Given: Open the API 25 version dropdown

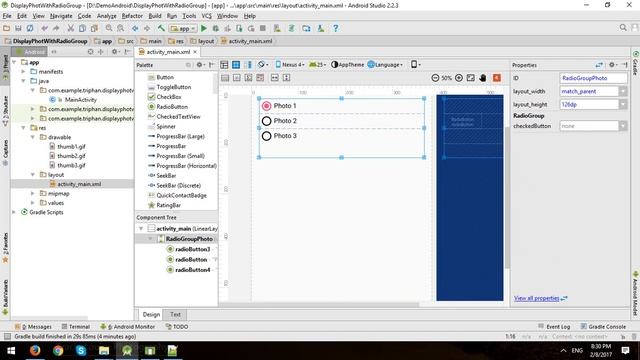Looking at the screenshot, I should 318,65.
